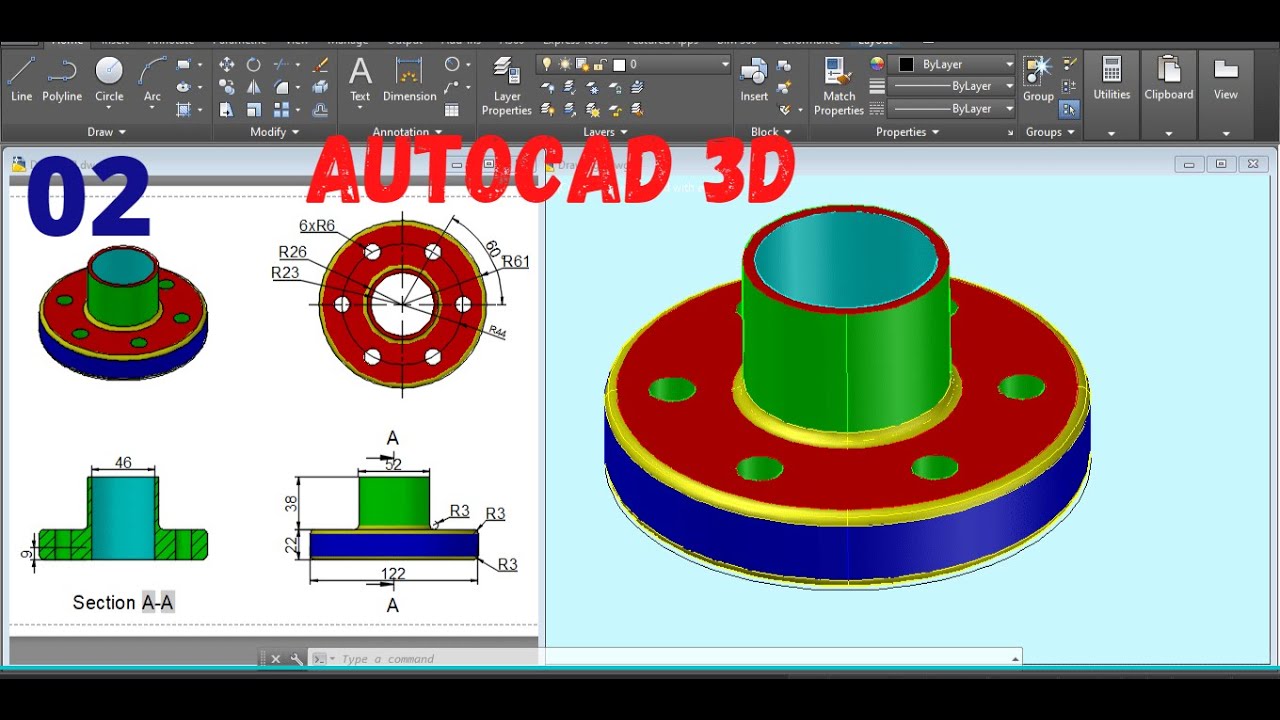1280x720 pixels.
Task: Click the Insert block icon
Action: (754, 79)
